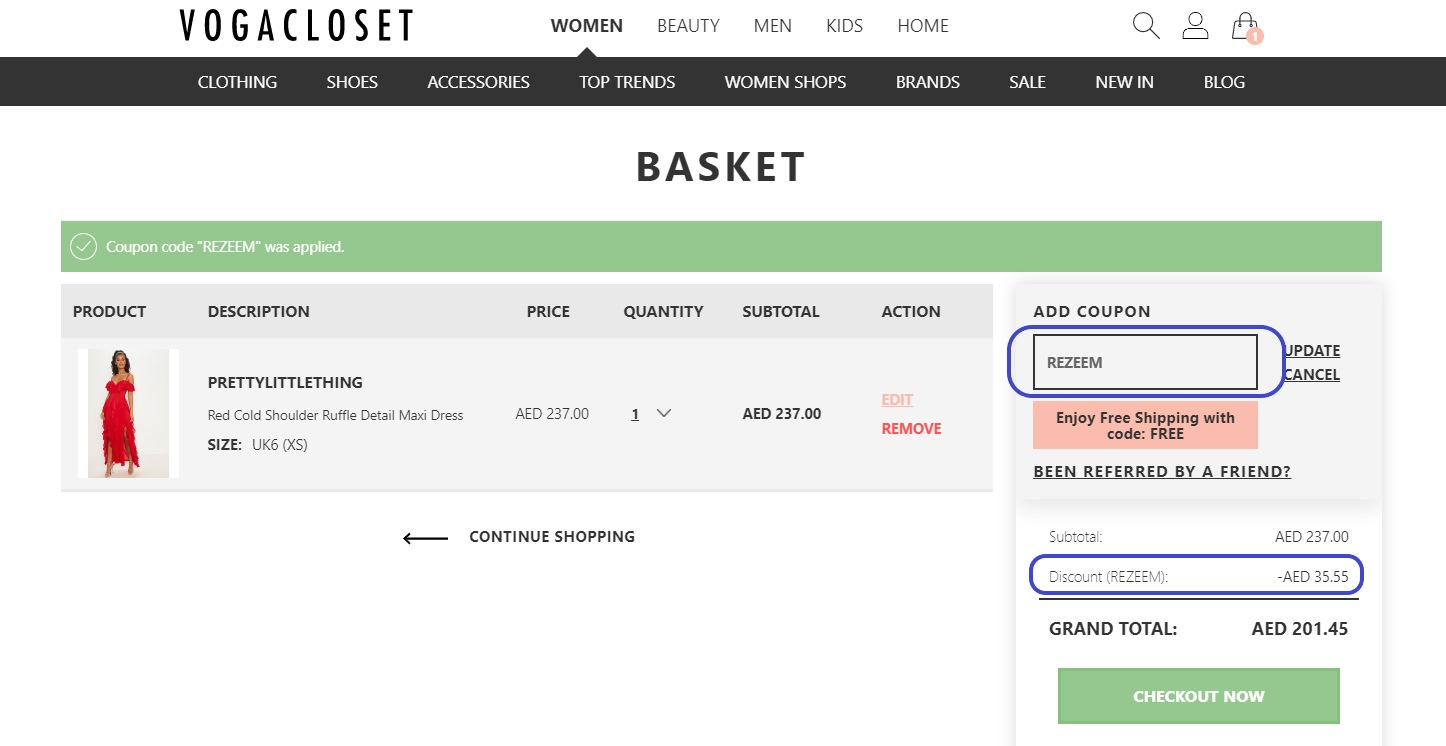This screenshot has height=746, width=1446.
Task: Click the REZEEM coupon input field
Action: (x=1146, y=362)
